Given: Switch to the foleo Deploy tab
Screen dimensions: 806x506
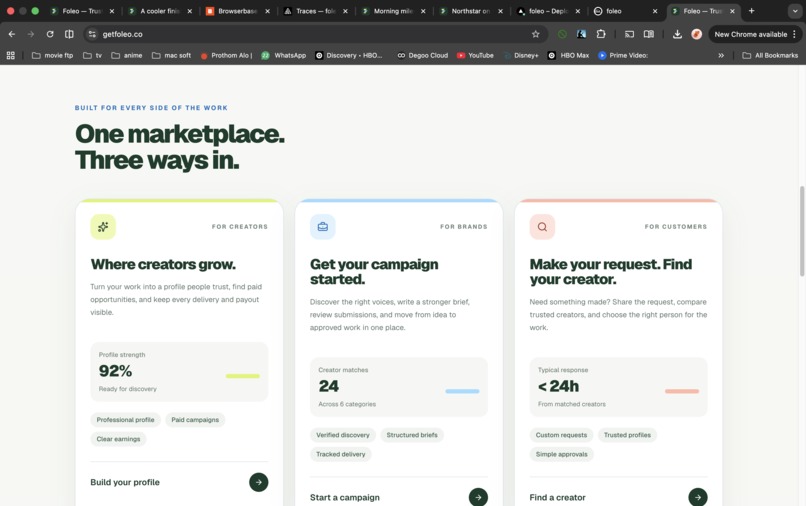Looking at the screenshot, I should (x=548, y=11).
